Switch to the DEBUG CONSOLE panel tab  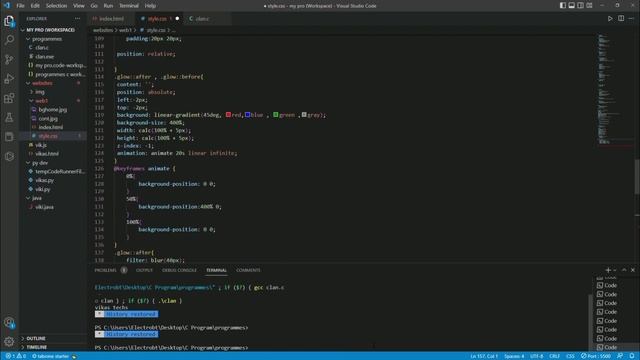(179, 270)
